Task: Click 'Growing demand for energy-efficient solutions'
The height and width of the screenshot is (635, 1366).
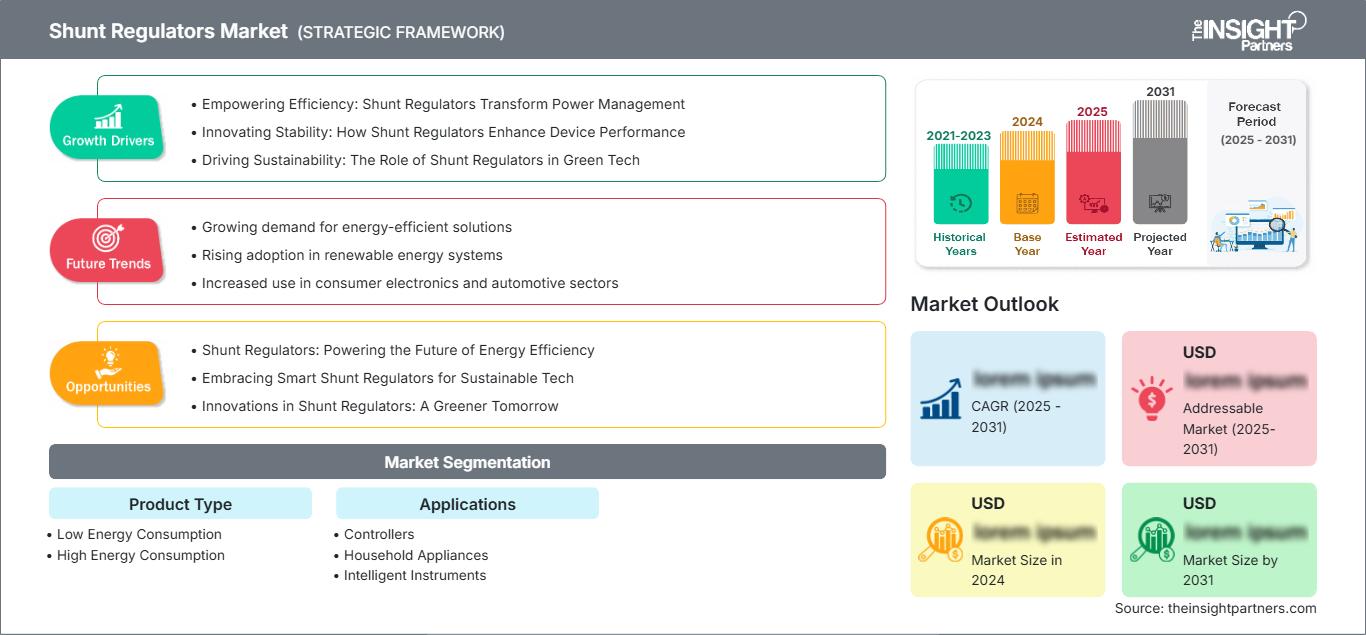Action: pyautogui.click(x=356, y=227)
